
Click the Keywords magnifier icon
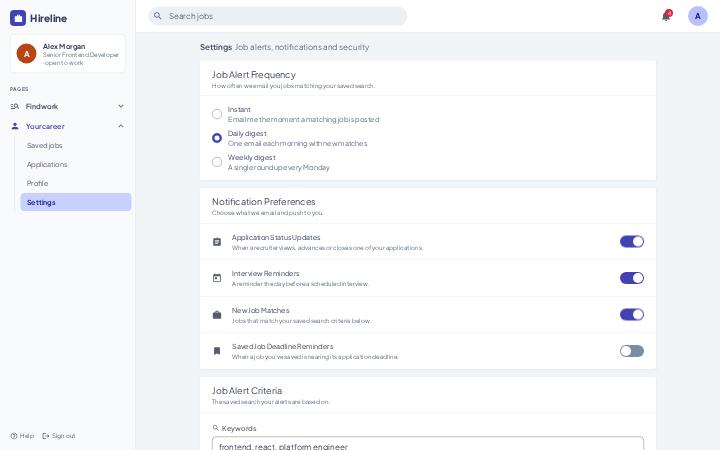[x=216, y=428]
